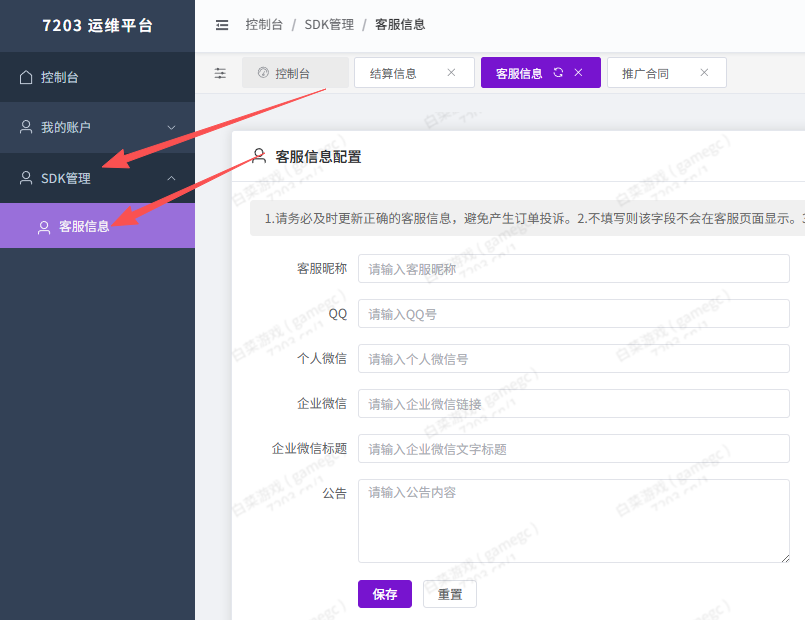Click the 保存 button

385,594
